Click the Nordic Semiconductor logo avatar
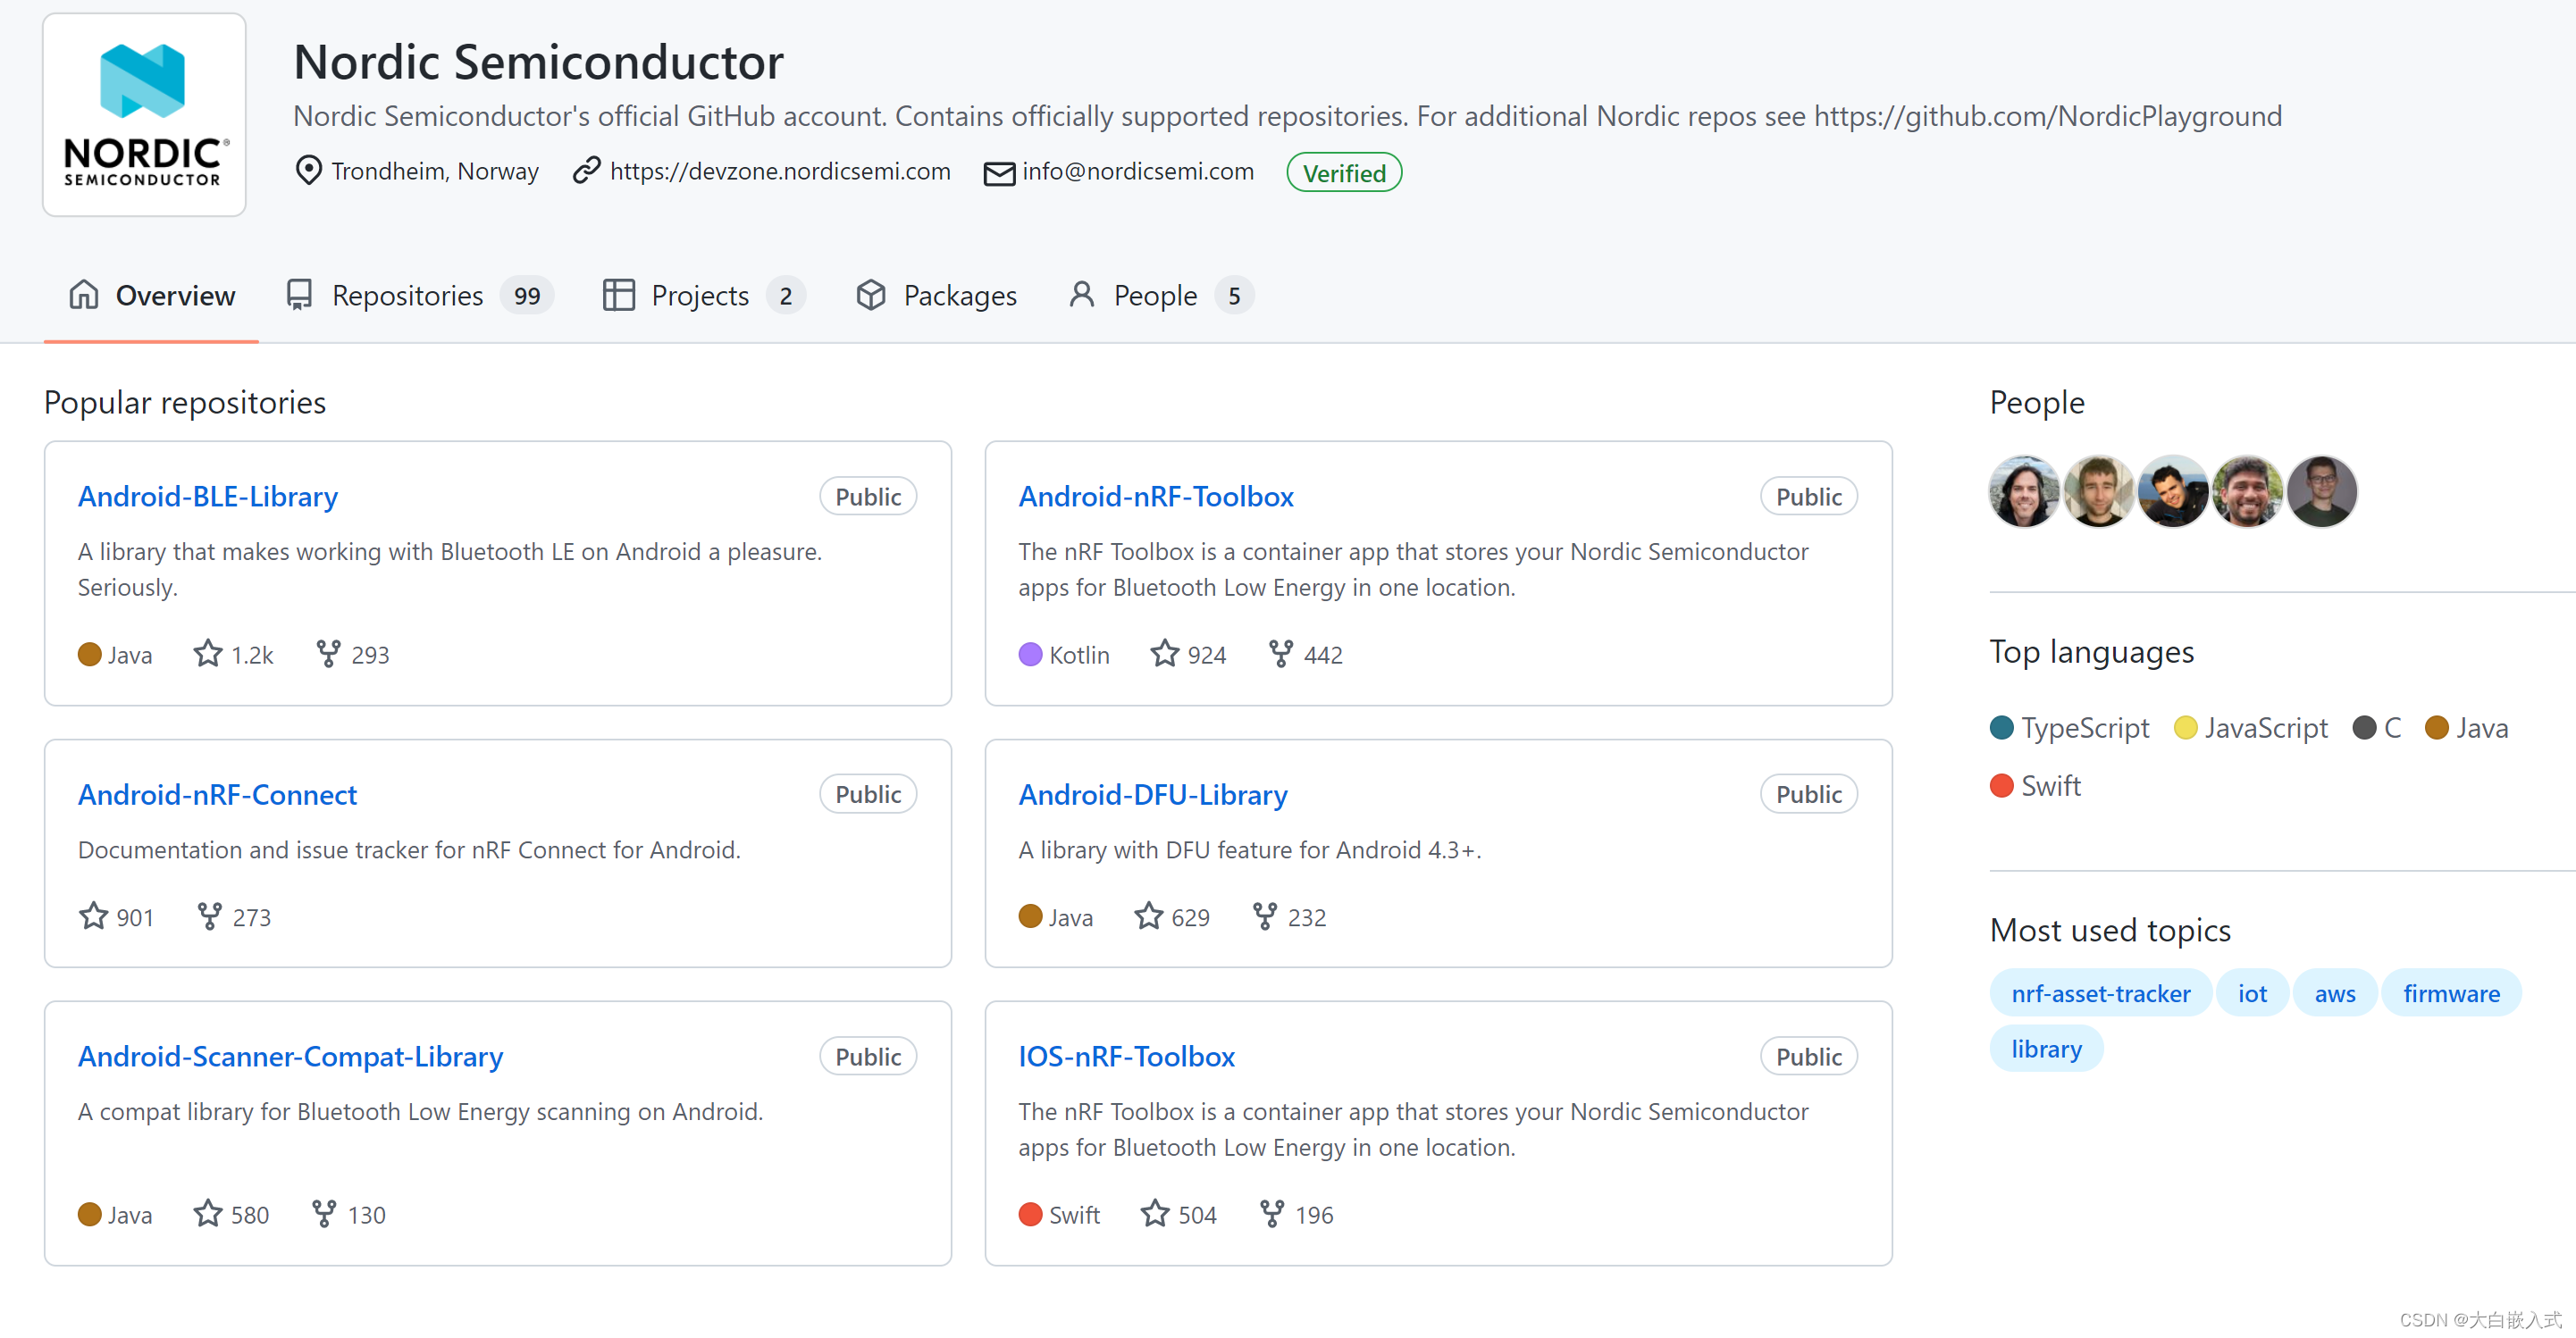Screen dimensions: 2576x1338 [144, 115]
